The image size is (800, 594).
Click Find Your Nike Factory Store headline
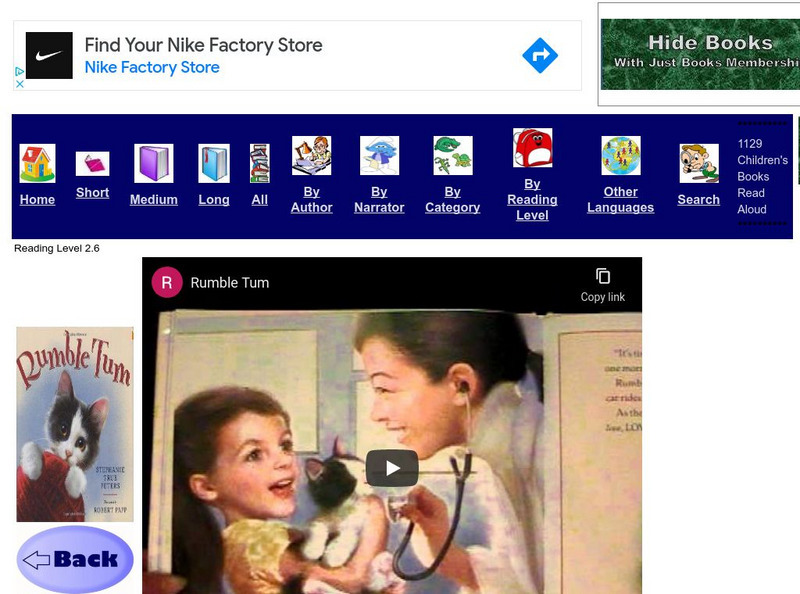click(203, 45)
